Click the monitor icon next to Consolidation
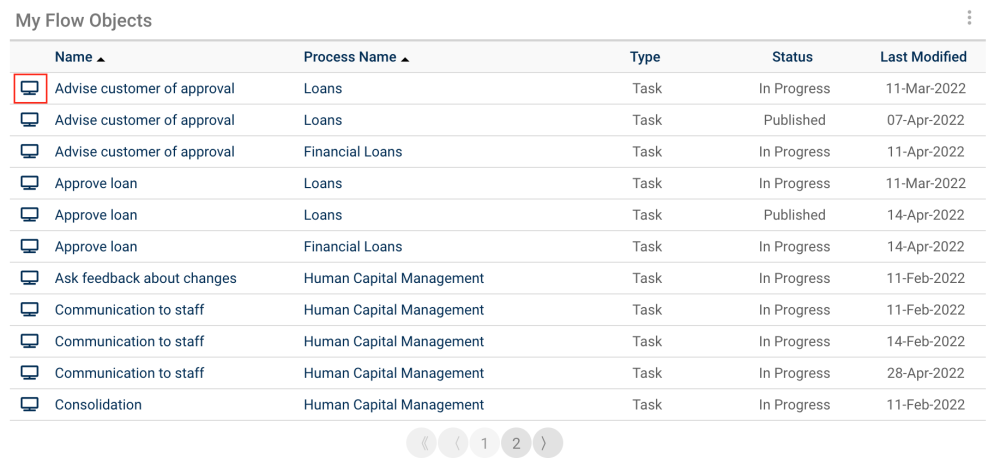Viewport: 1000px width, 470px height. pos(30,405)
